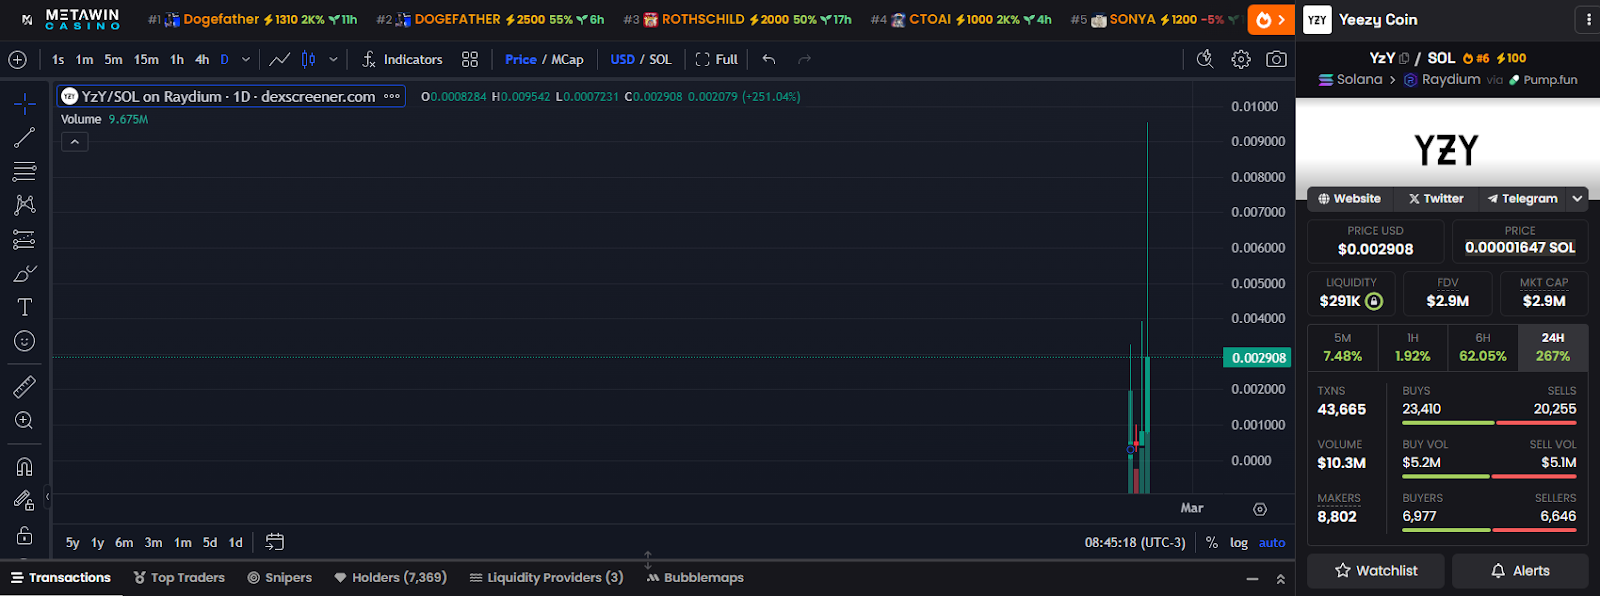Open chart settings gear
This screenshot has width=1600, height=596.
click(1241, 60)
